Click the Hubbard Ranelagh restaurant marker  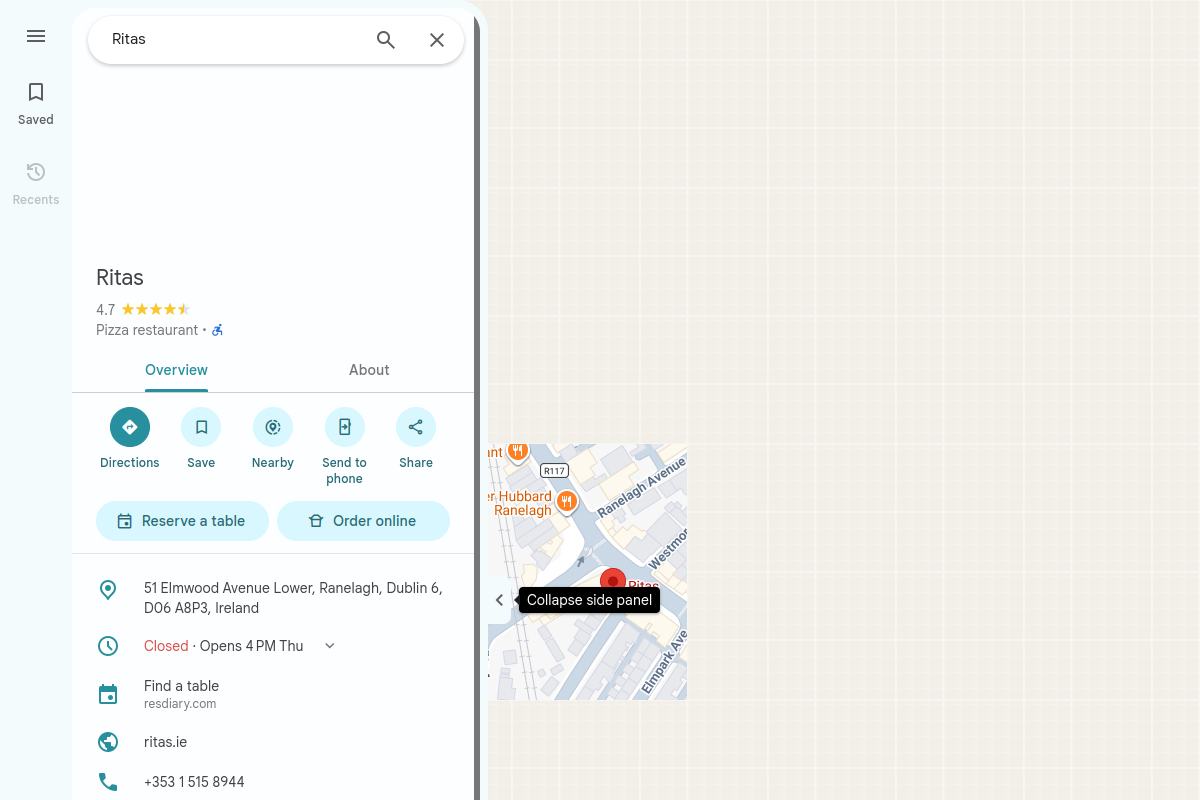click(x=567, y=500)
